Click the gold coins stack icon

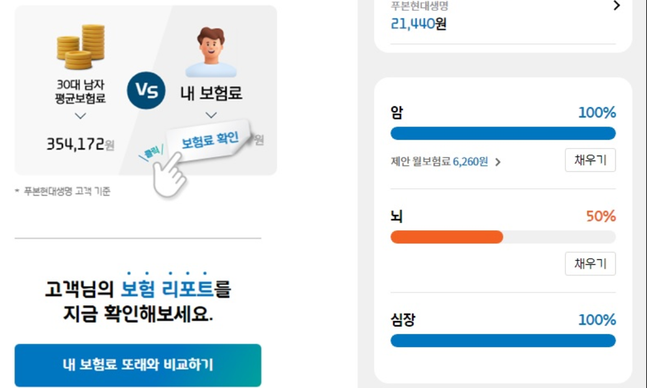pyautogui.click(x=80, y=47)
